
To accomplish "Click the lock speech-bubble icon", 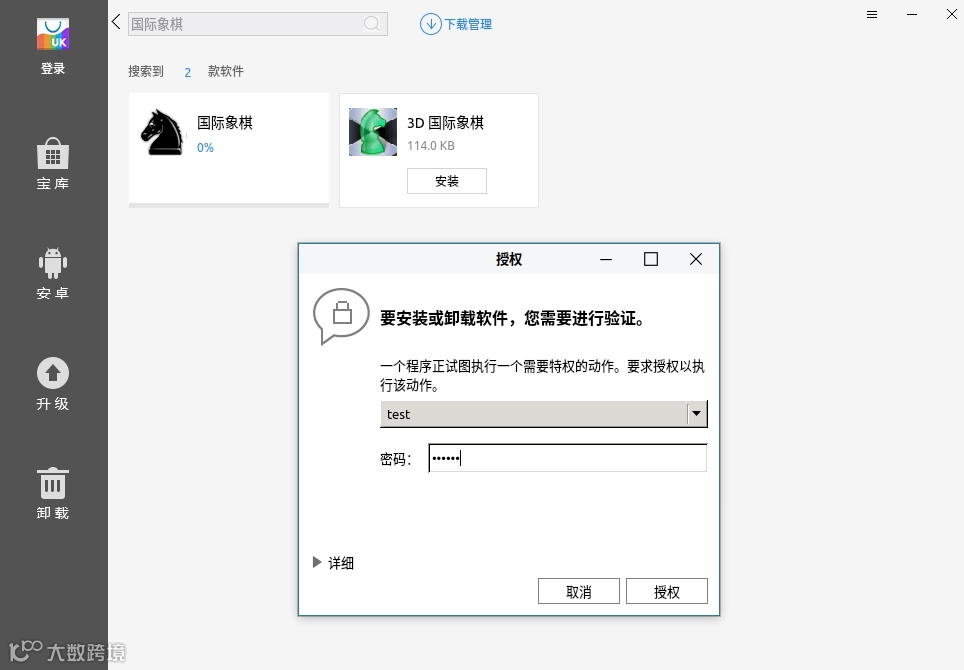I will coord(341,316).
